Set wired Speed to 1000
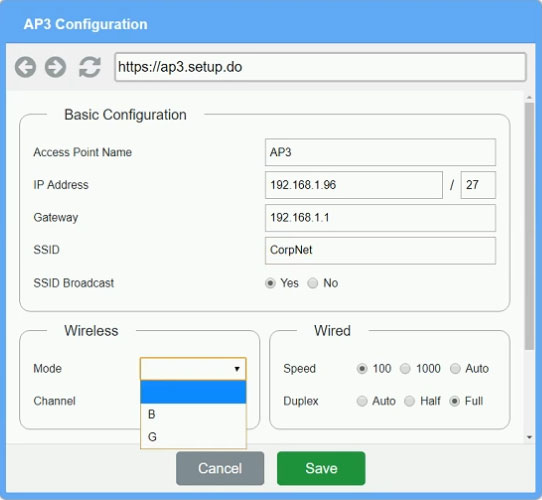This screenshot has width=542, height=500. click(x=405, y=369)
